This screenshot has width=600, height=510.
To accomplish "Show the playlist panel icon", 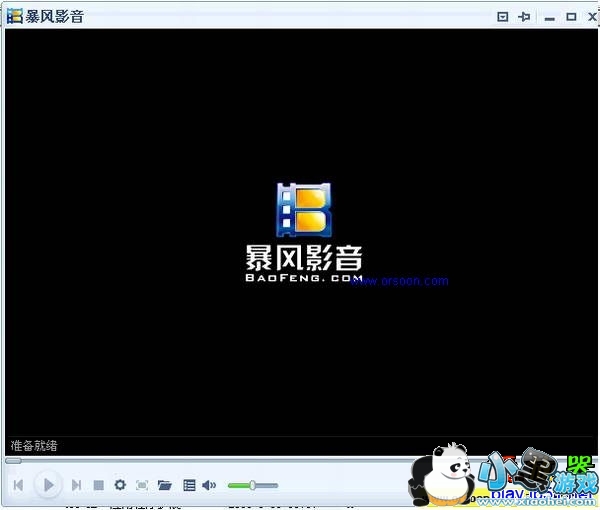I will [x=189, y=485].
